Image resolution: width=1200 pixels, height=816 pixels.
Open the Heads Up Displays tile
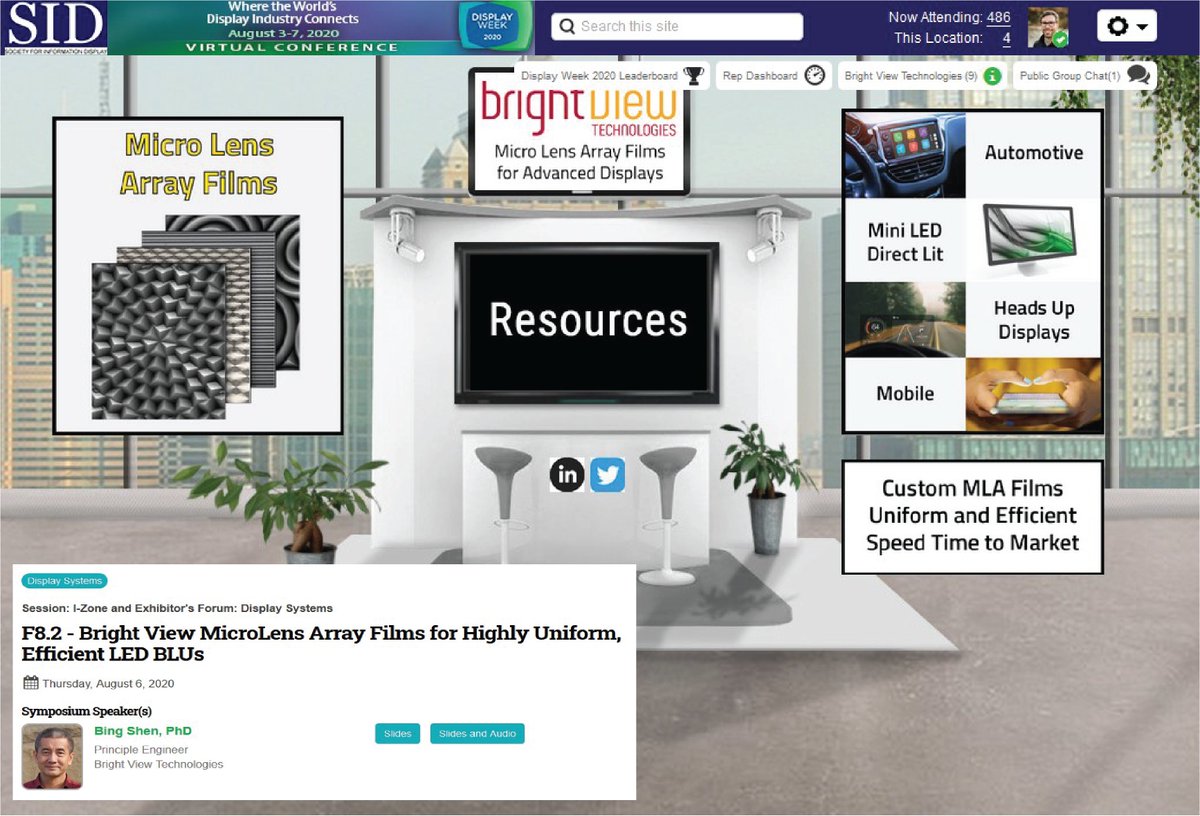pos(1034,320)
